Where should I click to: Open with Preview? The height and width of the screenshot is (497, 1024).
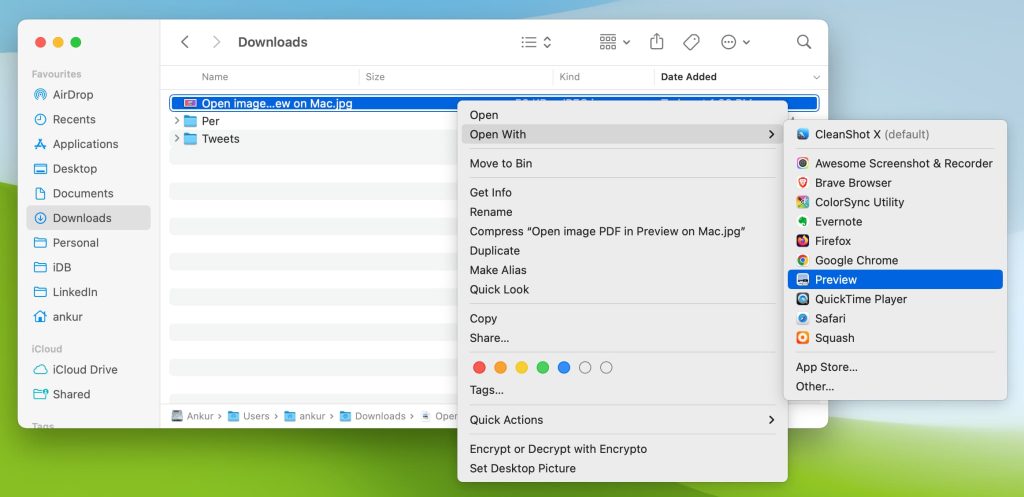coord(895,280)
